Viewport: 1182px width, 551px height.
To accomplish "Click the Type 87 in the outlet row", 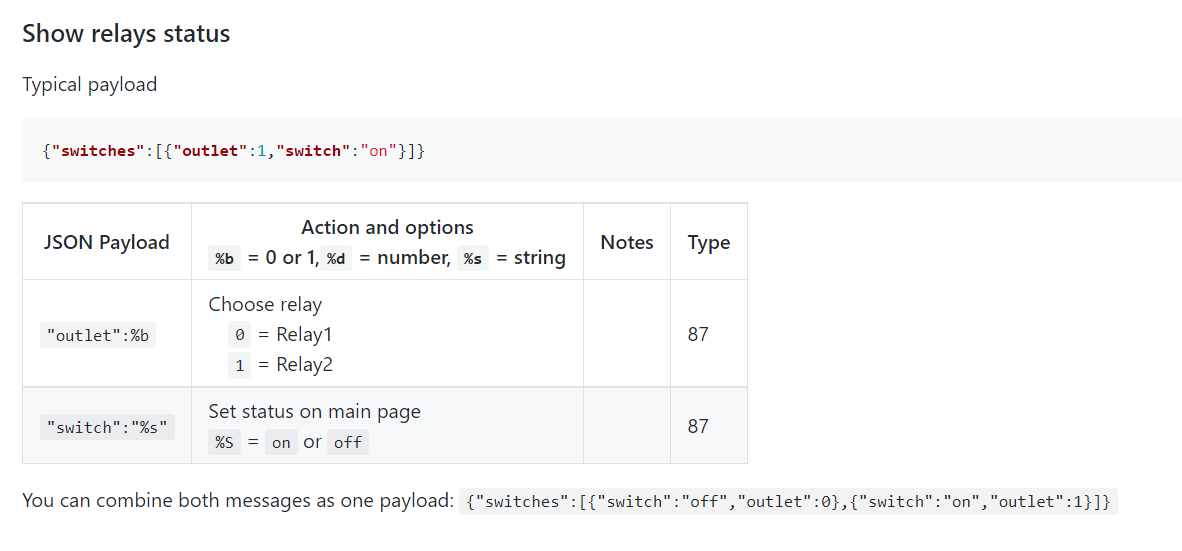I will pos(698,335).
